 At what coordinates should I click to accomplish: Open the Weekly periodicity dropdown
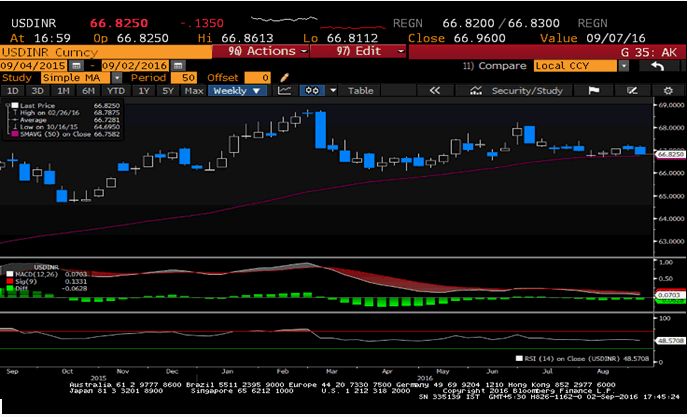tap(237, 91)
